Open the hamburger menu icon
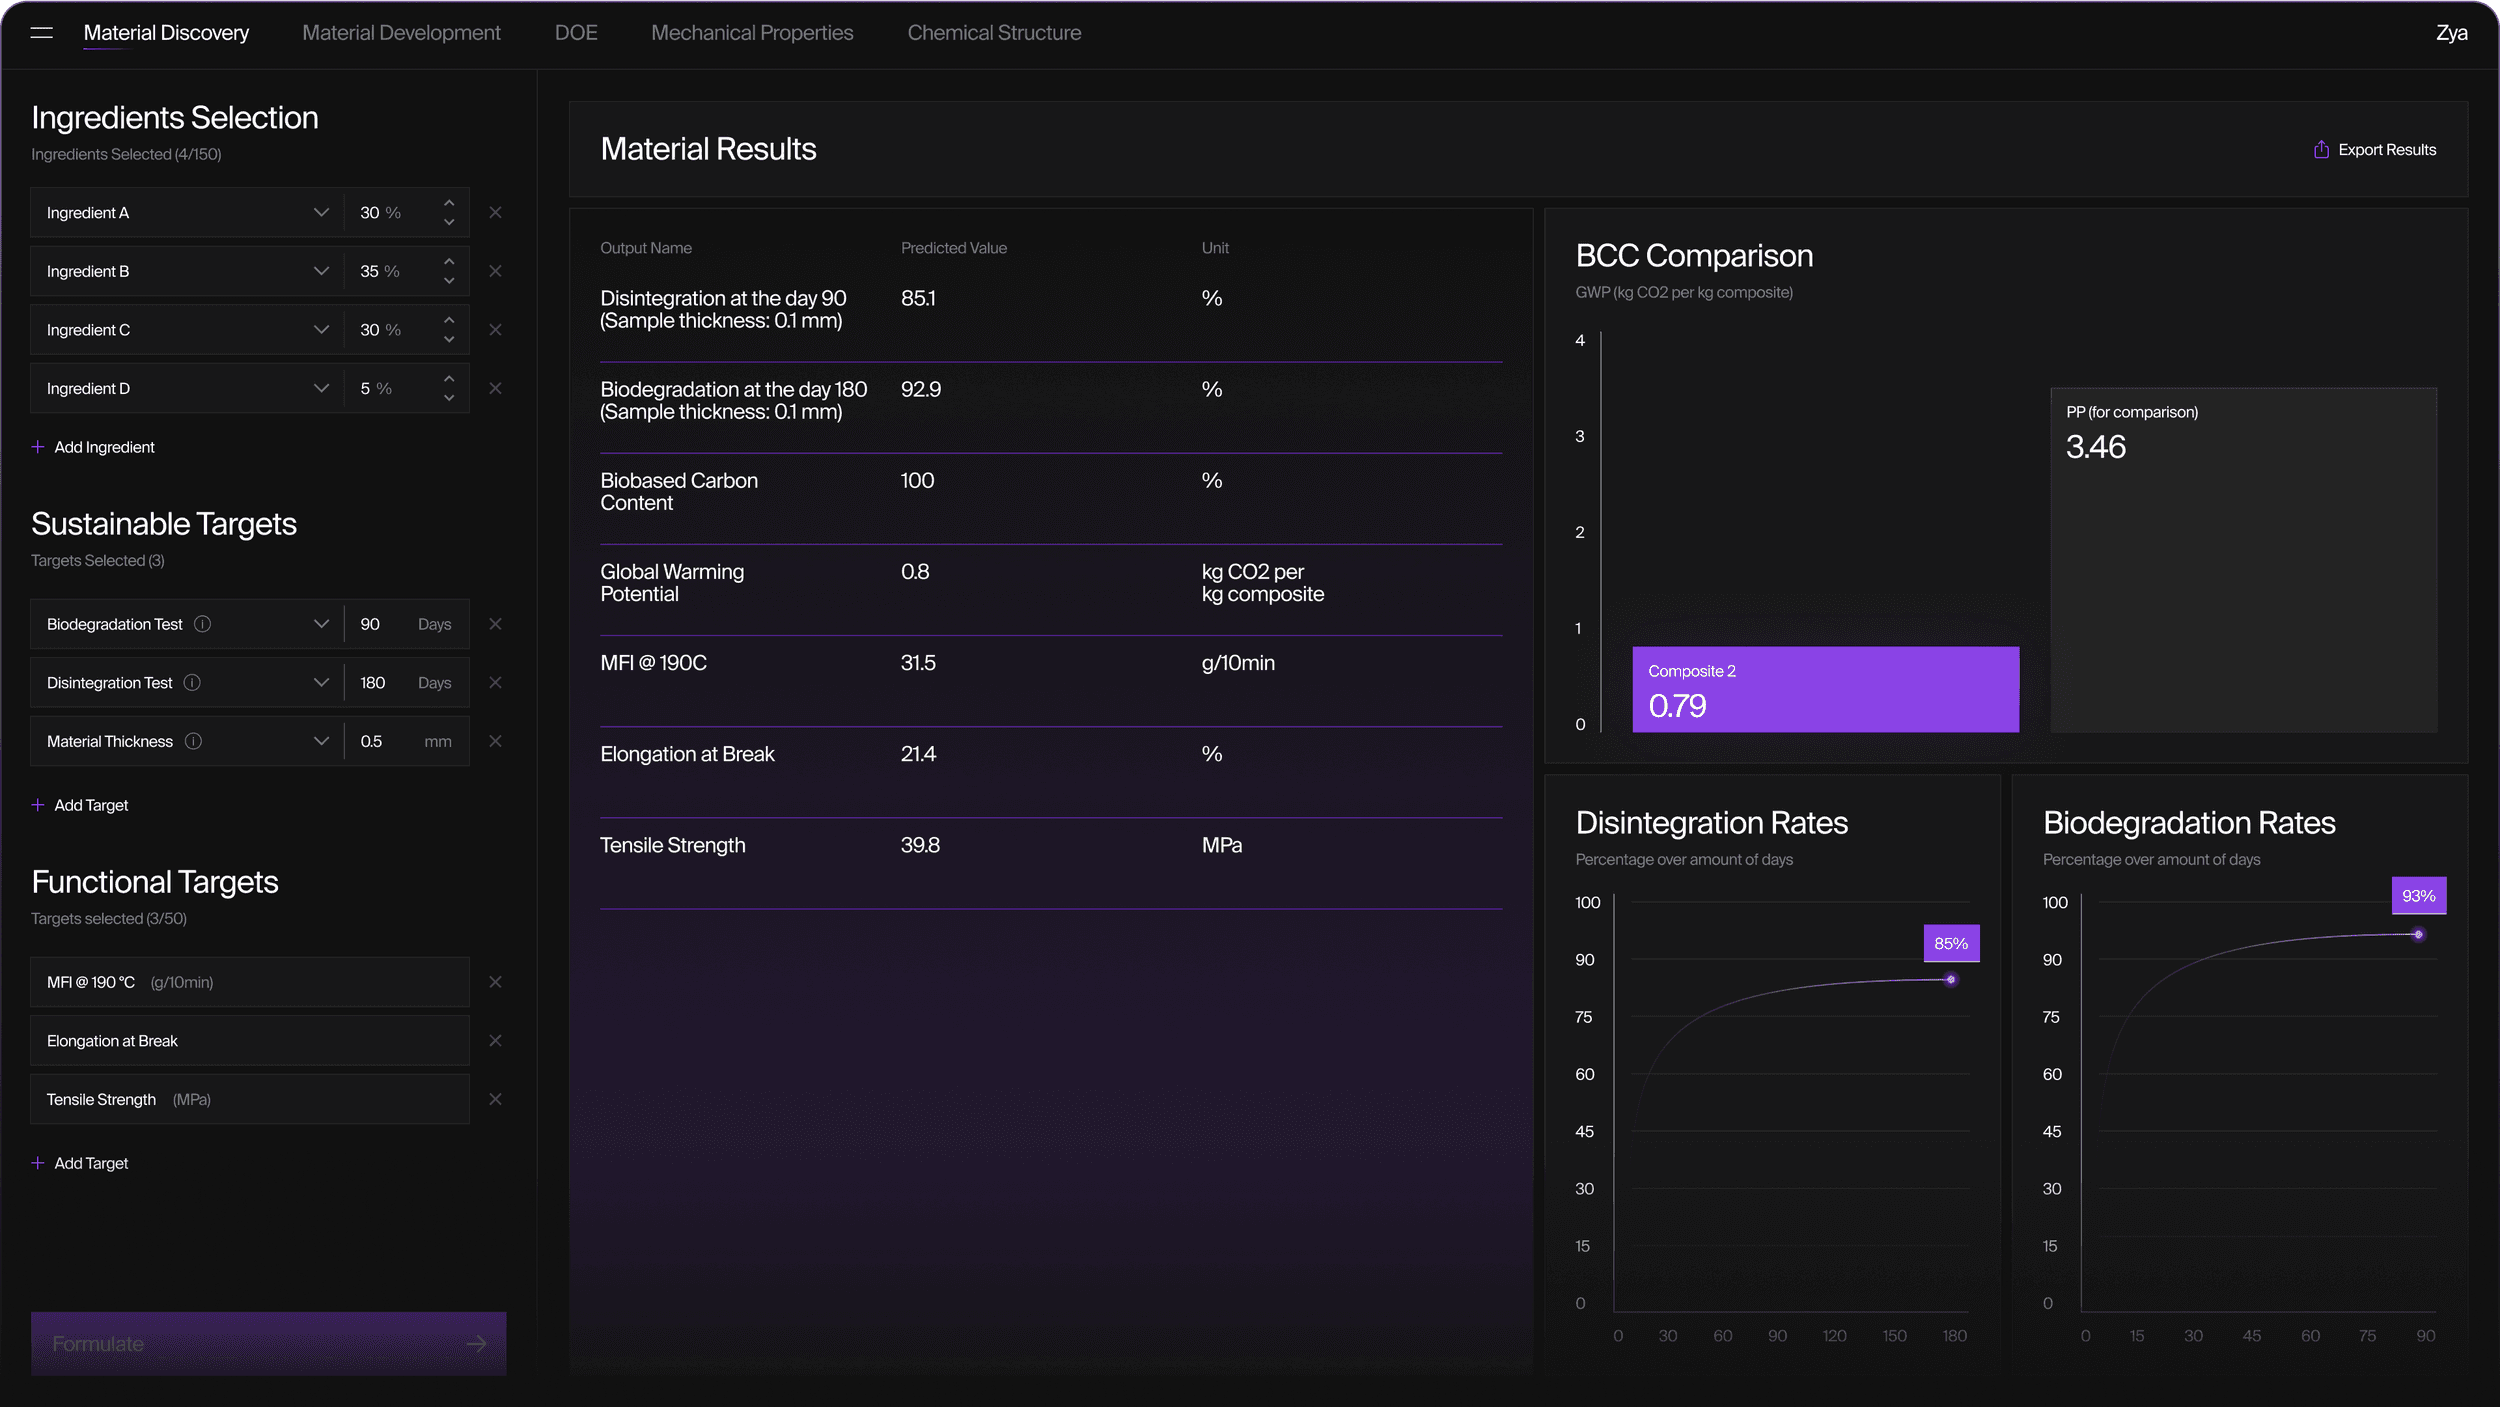The width and height of the screenshot is (2500, 1407). tap(41, 33)
